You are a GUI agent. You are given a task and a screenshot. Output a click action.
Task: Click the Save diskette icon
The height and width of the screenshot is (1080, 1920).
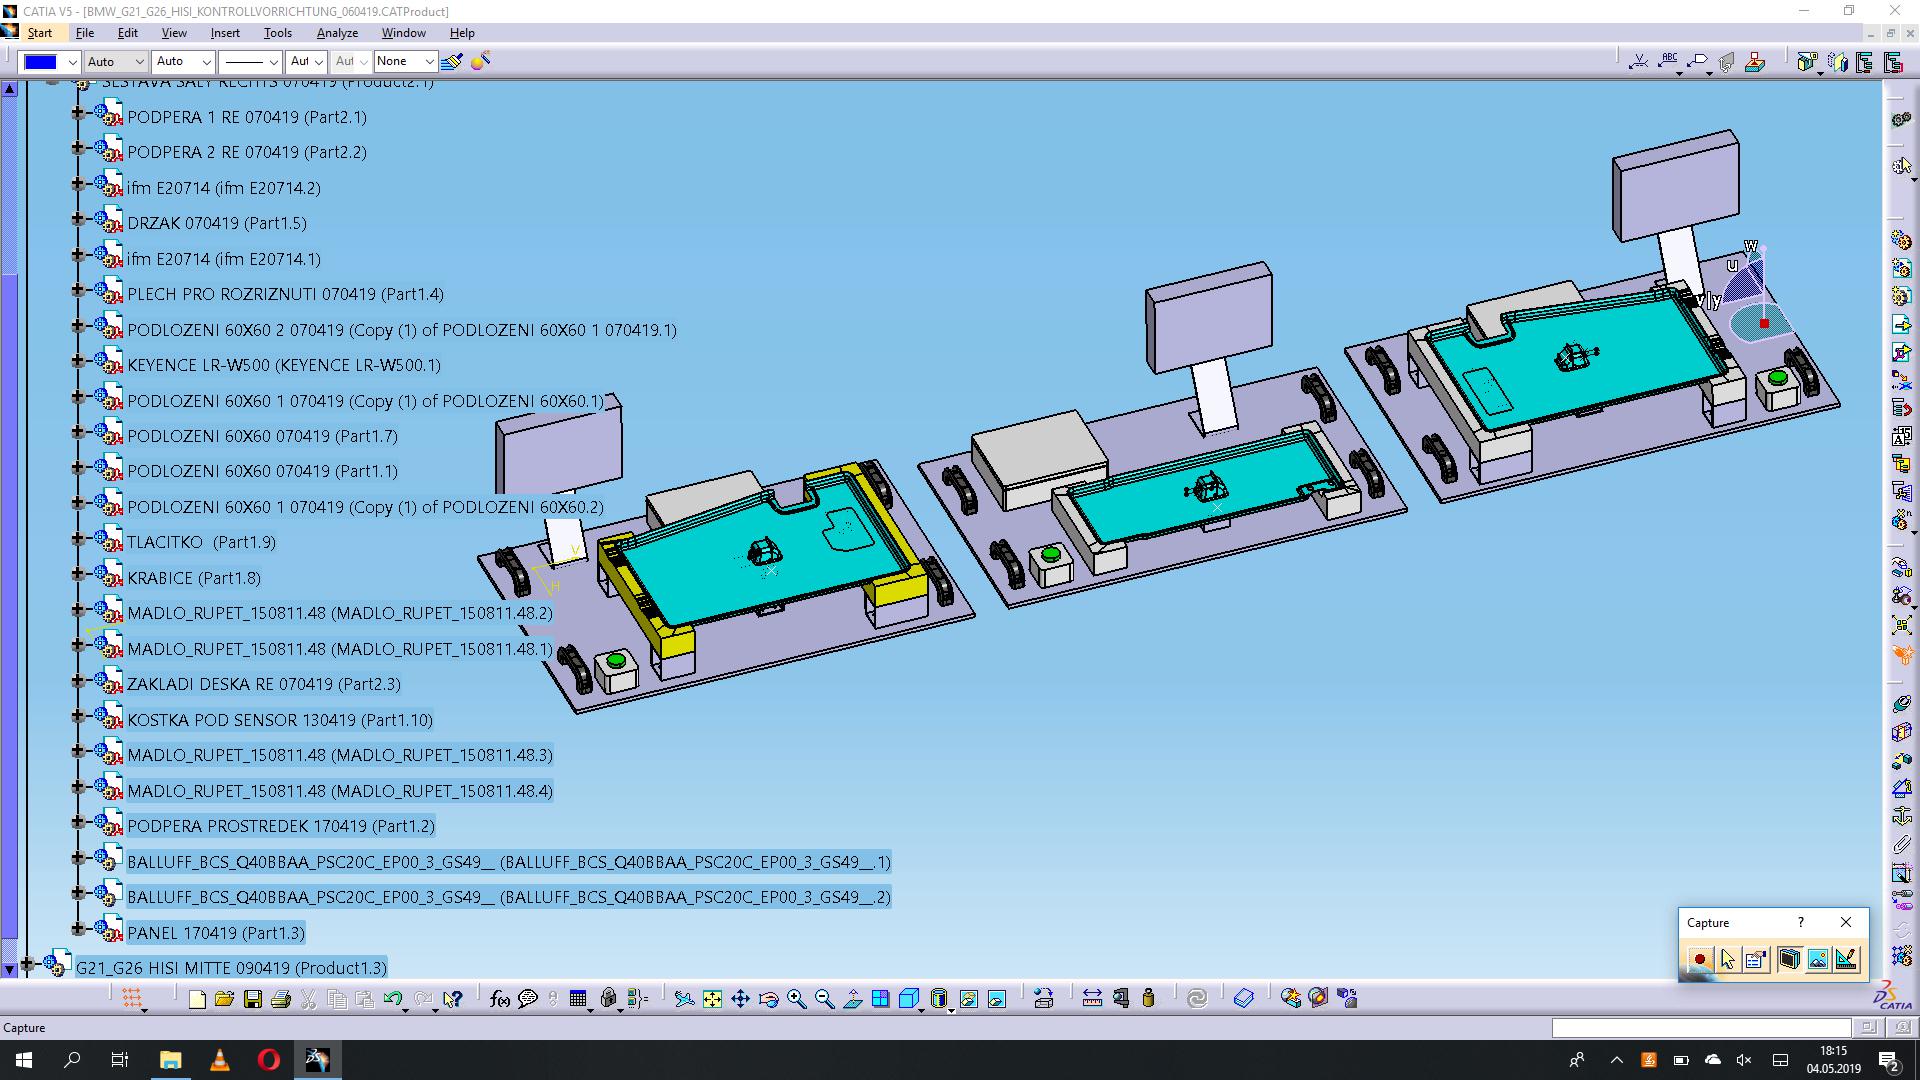point(253,998)
